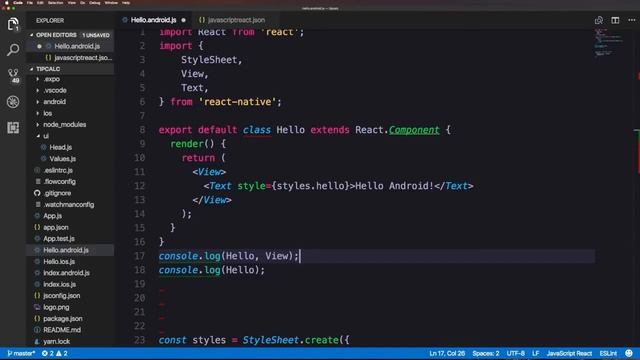Open App.test.js in the explorer
Viewport: 640px width, 360px height.
59,239
